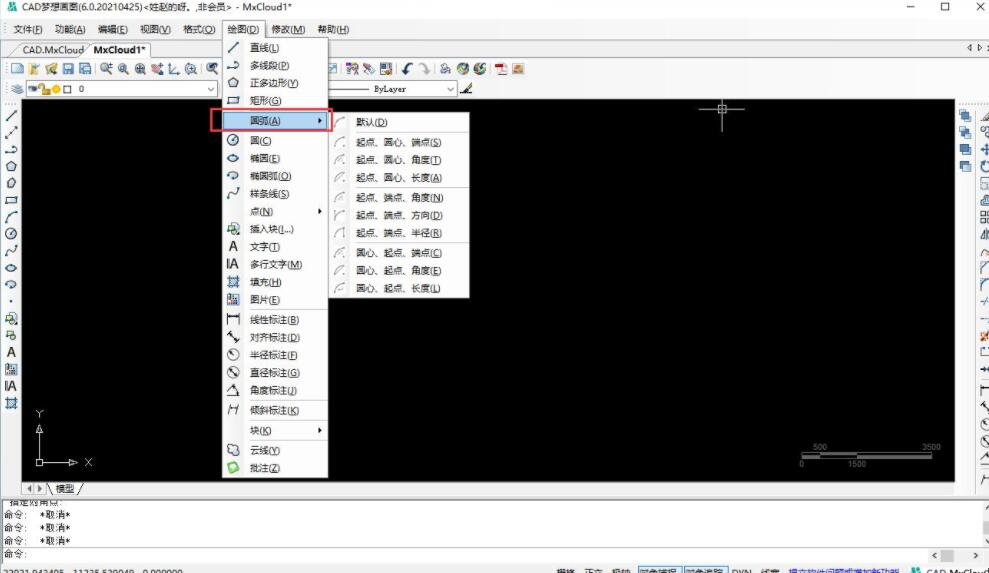989x573 pixels.
Task: Select the Polygon tool in left toolbar
Action: 11,166
